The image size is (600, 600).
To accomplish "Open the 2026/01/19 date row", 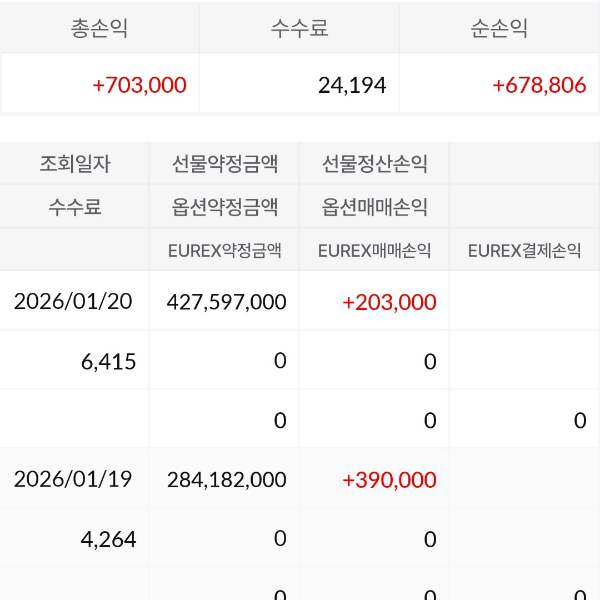I will (73, 479).
